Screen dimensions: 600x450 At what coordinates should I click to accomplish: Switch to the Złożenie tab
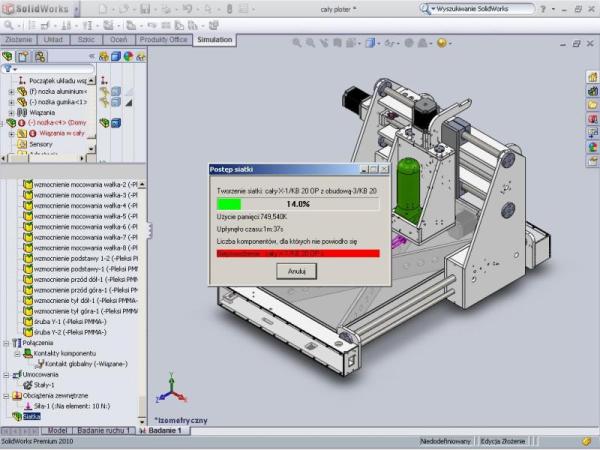(x=19, y=40)
